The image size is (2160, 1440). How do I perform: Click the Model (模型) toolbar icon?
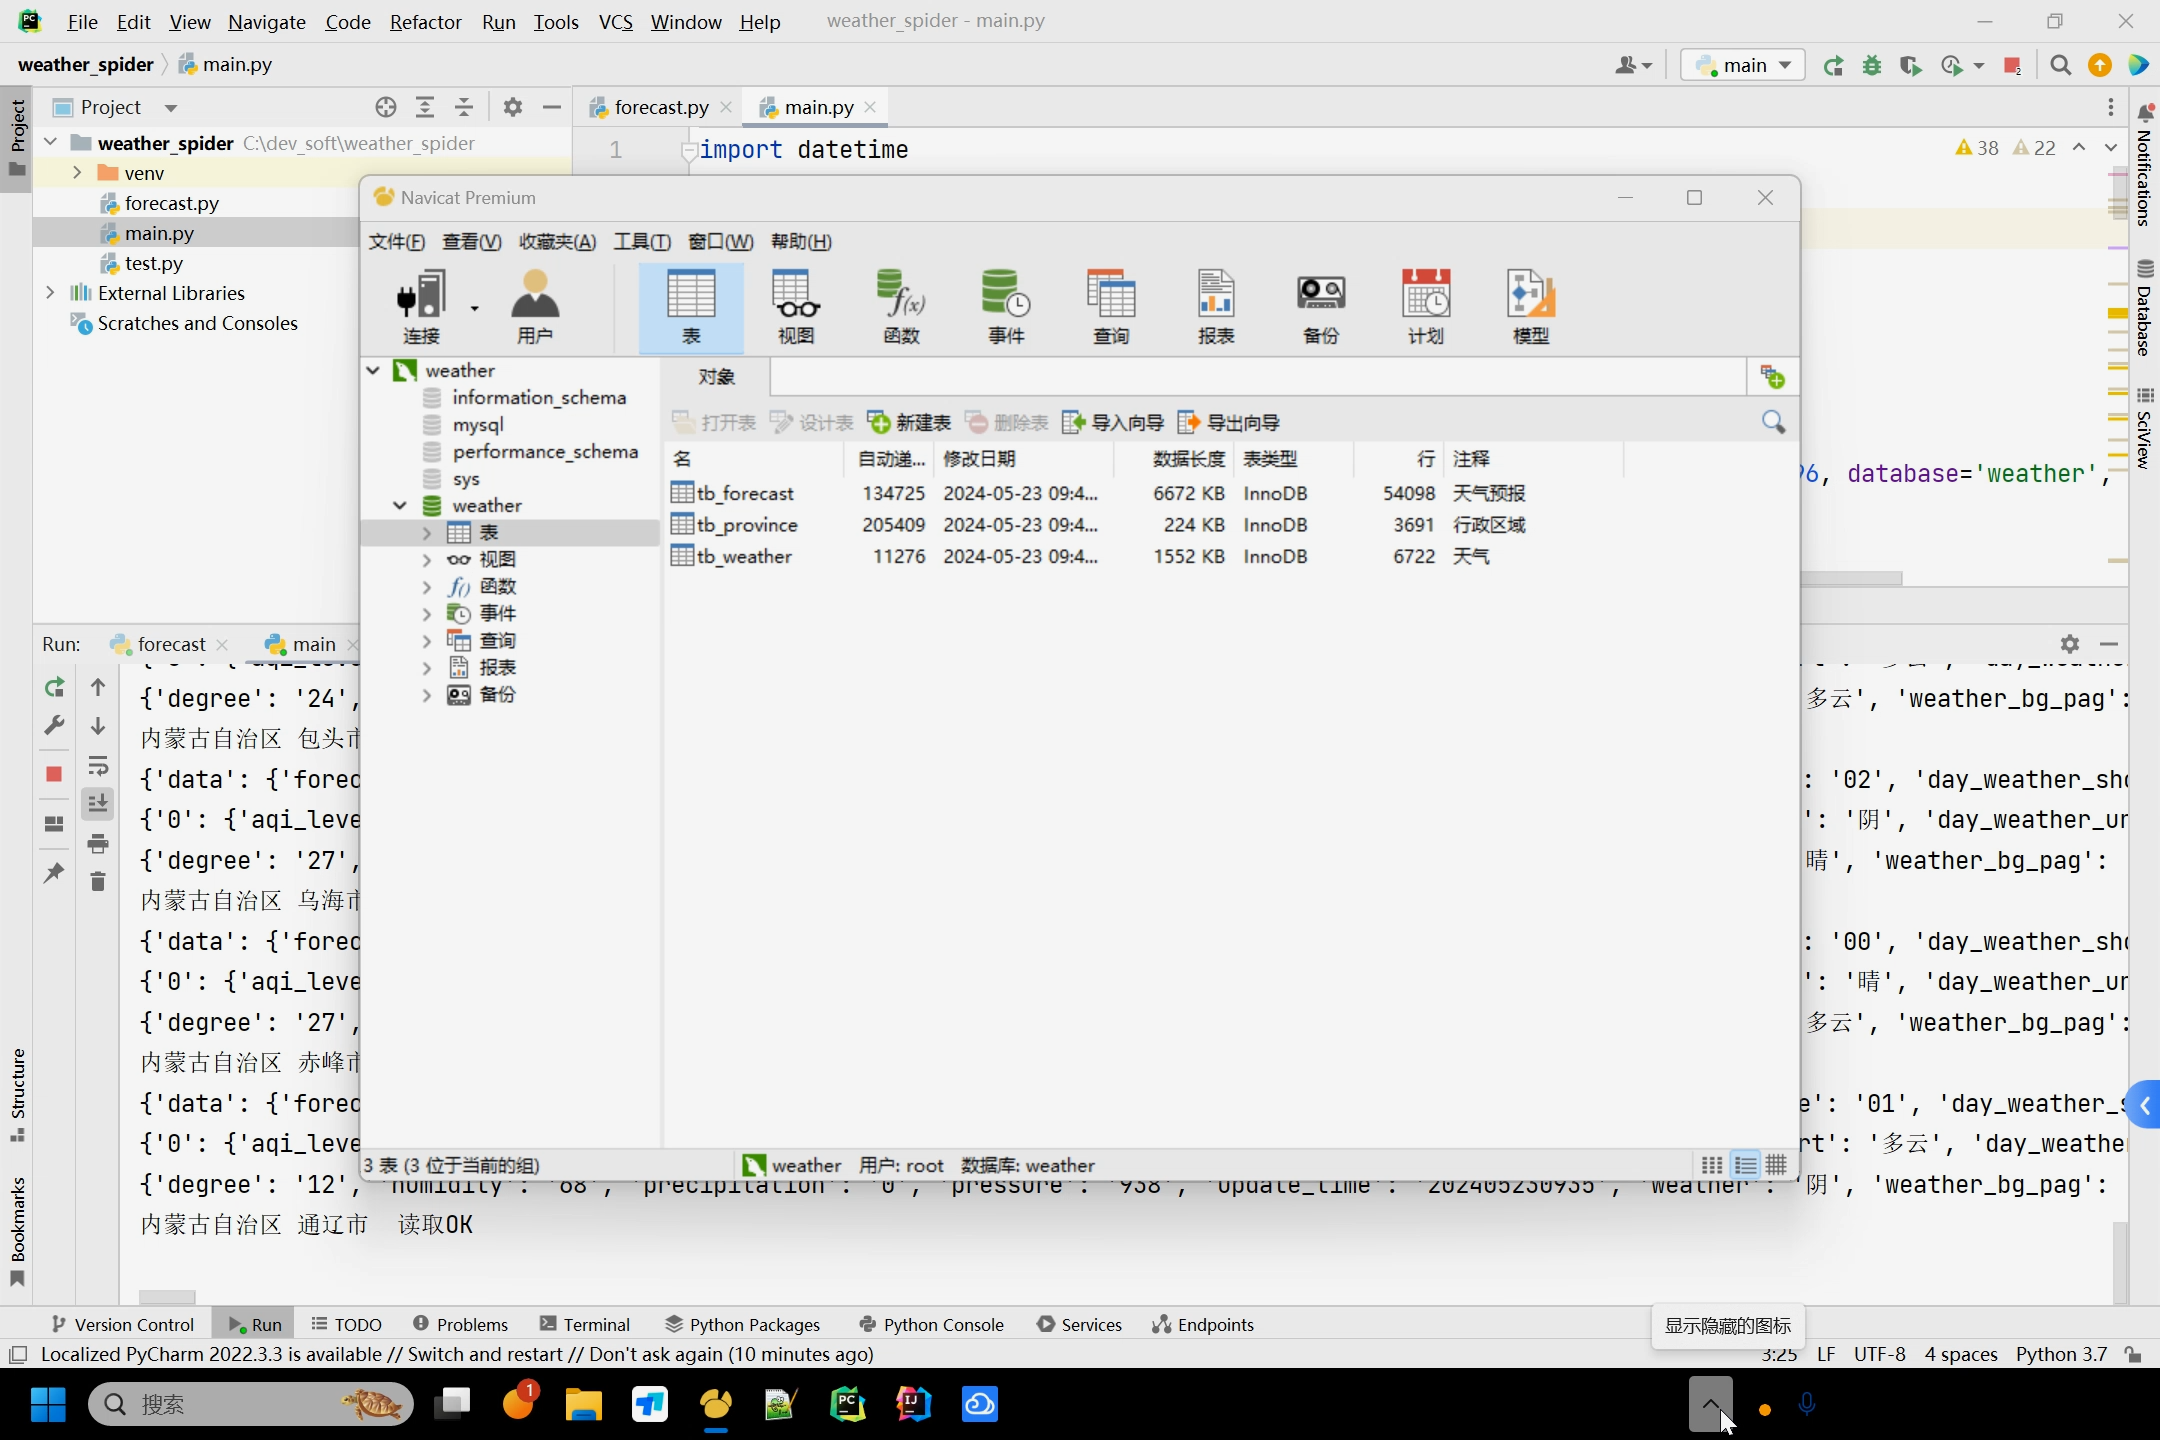[x=1530, y=306]
